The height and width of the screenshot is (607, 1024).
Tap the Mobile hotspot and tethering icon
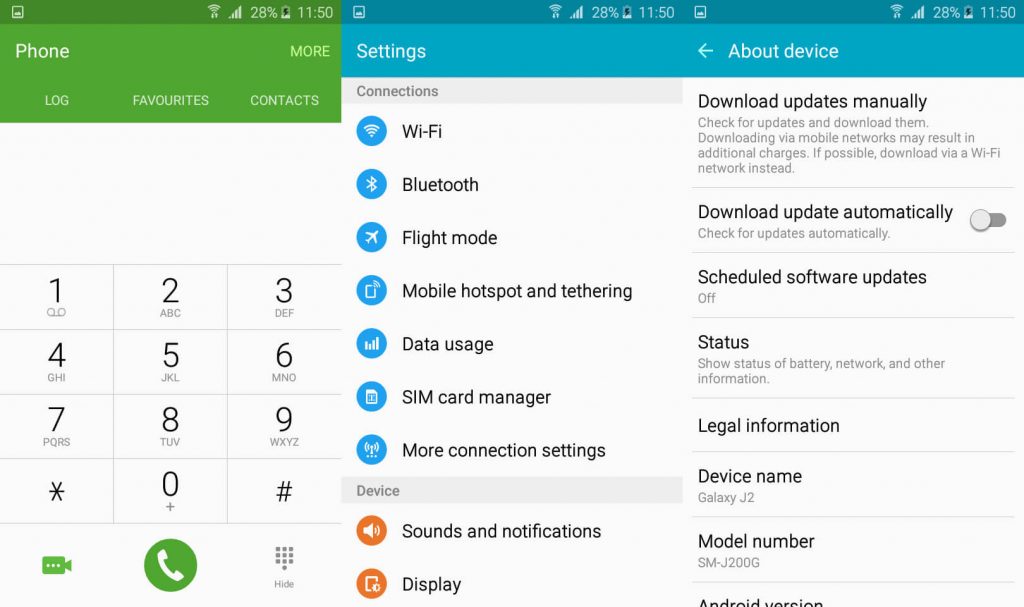(x=370, y=290)
